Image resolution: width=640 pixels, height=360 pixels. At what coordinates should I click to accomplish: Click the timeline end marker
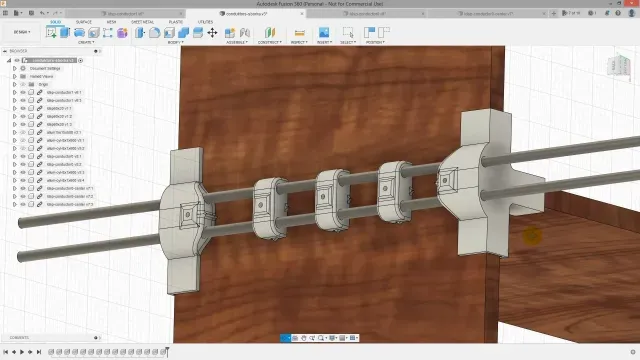tap(167, 351)
